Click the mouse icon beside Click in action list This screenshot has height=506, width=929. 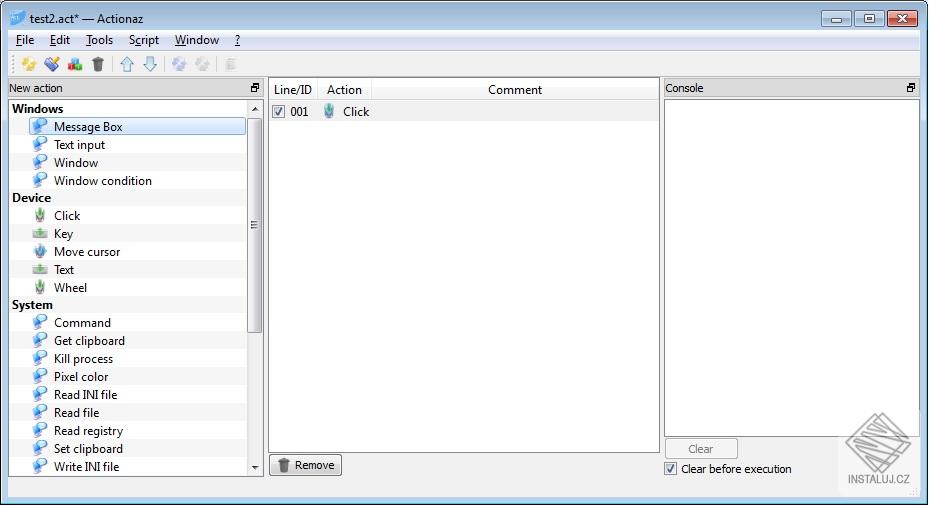40,215
